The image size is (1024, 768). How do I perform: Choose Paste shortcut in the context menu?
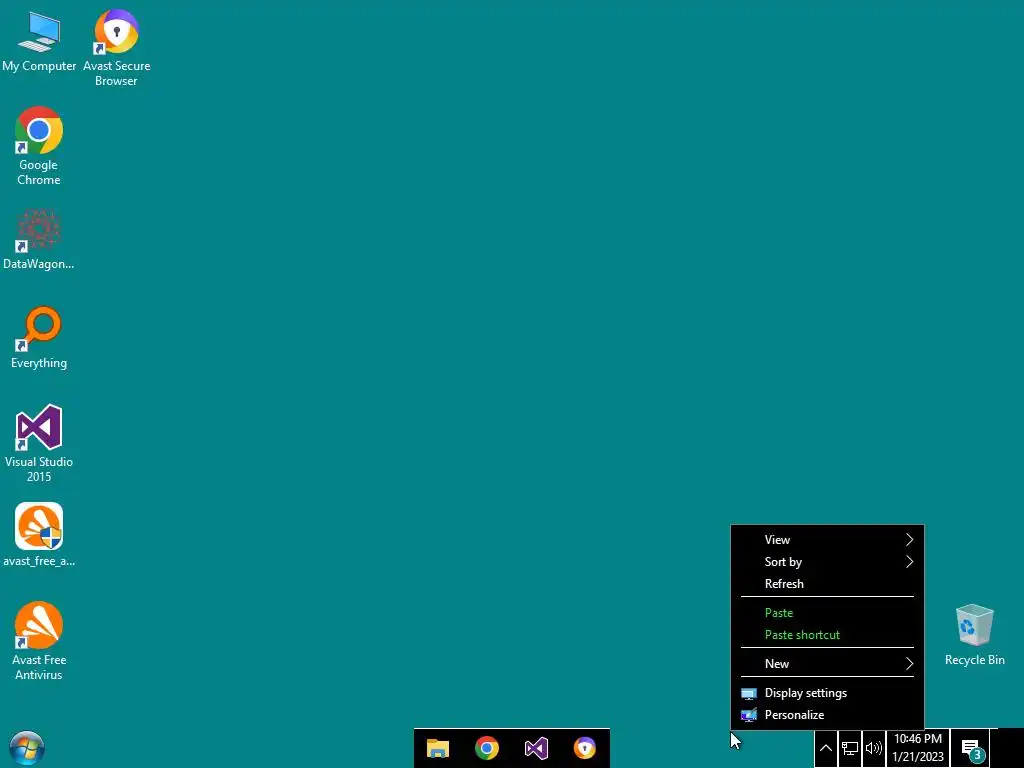(827, 635)
